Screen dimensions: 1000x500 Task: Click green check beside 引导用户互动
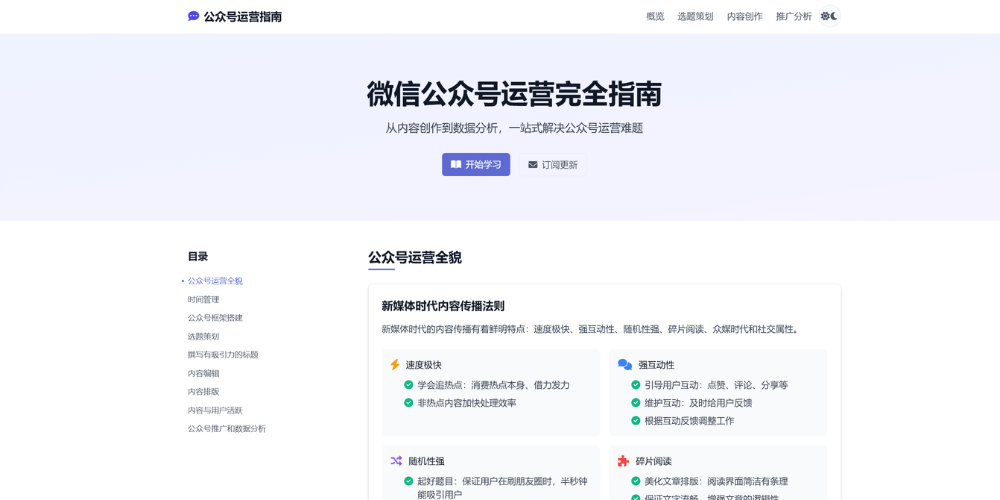pyautogui.click(x=636, y=385)
